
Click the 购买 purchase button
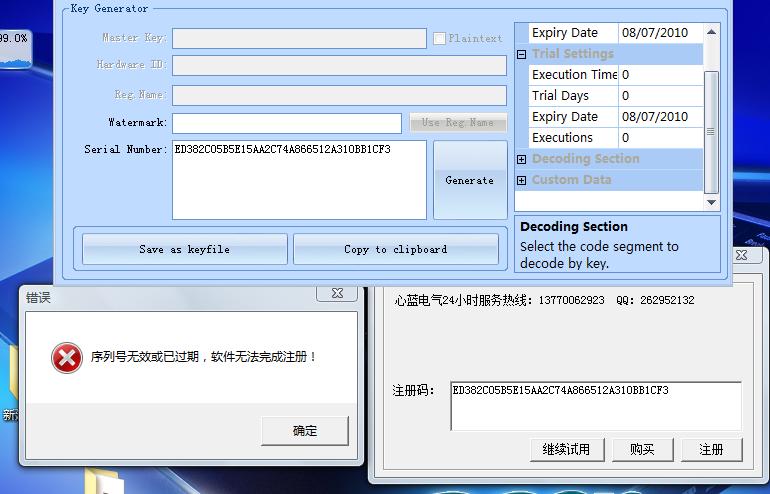(642, 449)
